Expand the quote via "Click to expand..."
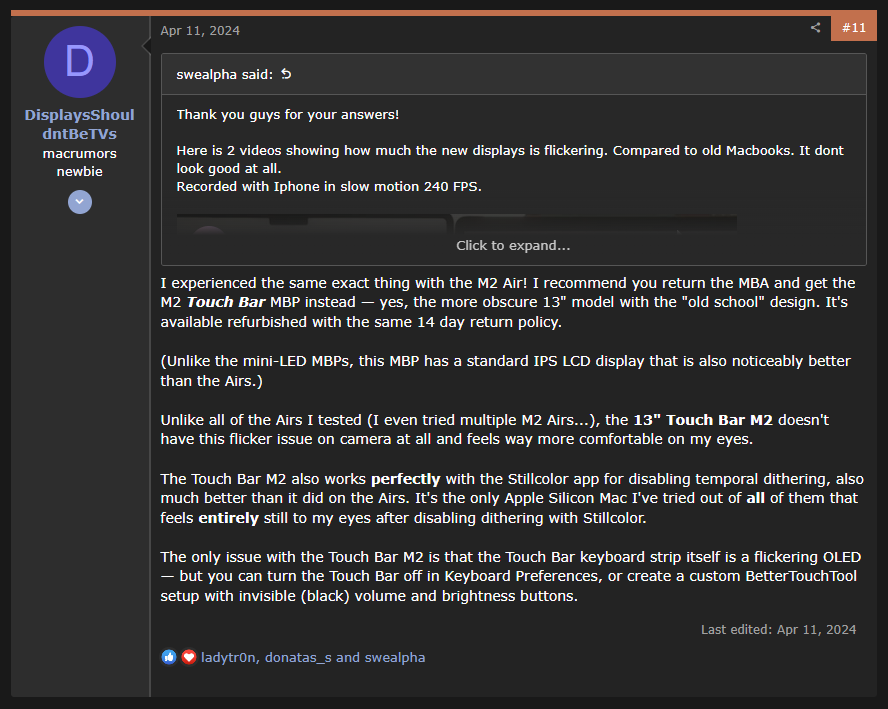 pos(513,246)
